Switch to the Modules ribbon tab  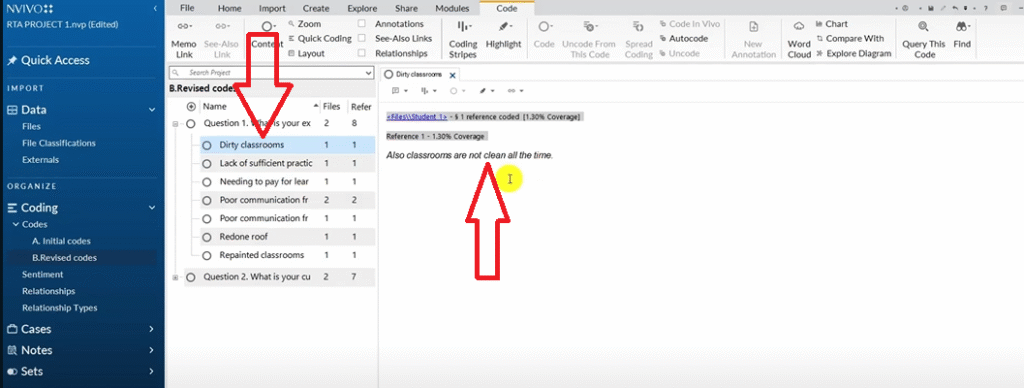tap(452, 8)
